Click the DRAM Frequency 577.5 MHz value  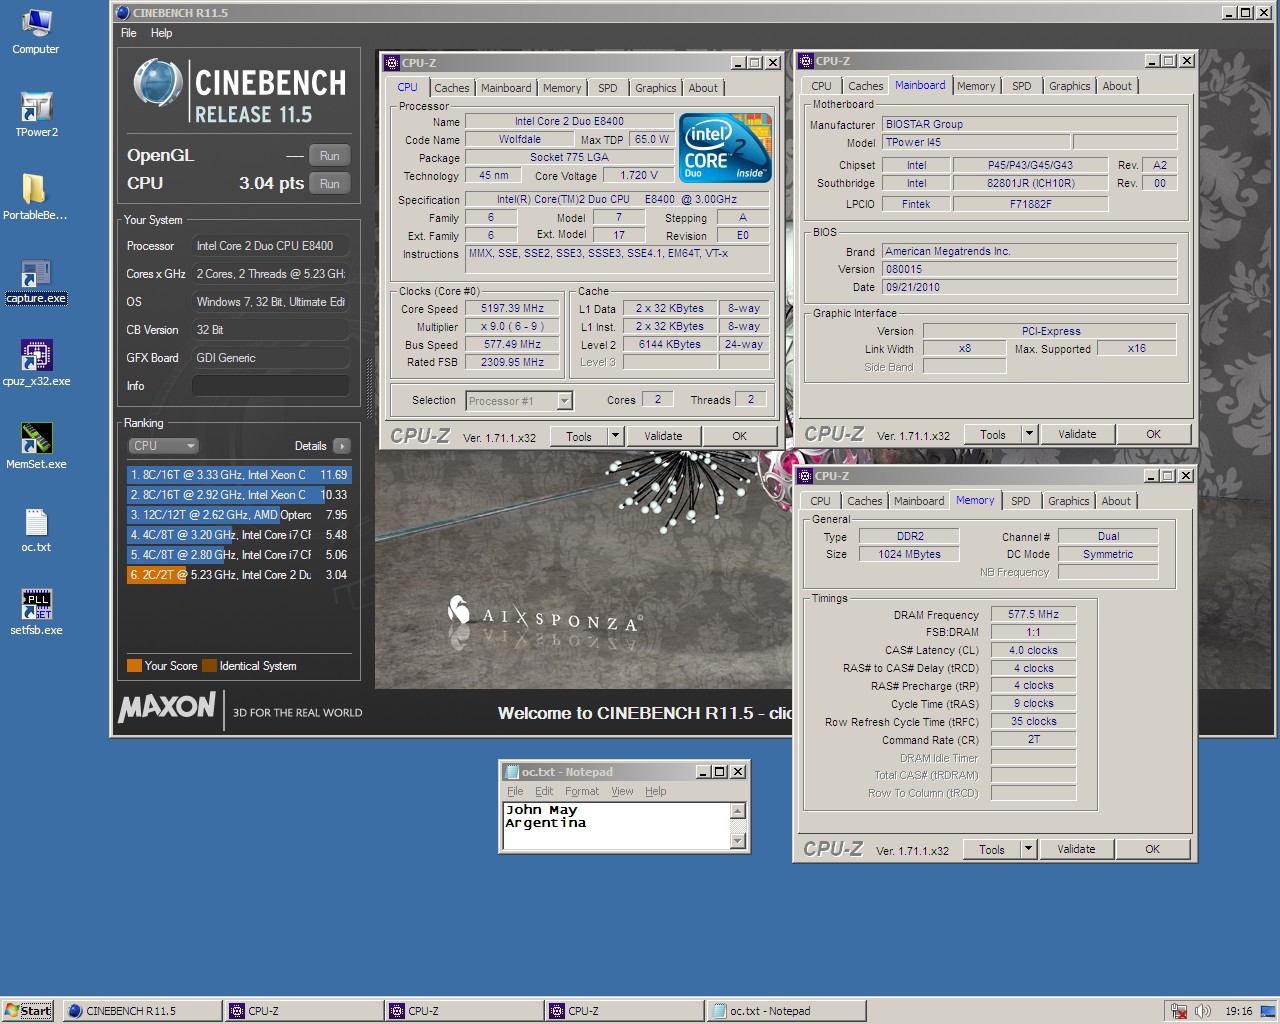point(1033,614)
